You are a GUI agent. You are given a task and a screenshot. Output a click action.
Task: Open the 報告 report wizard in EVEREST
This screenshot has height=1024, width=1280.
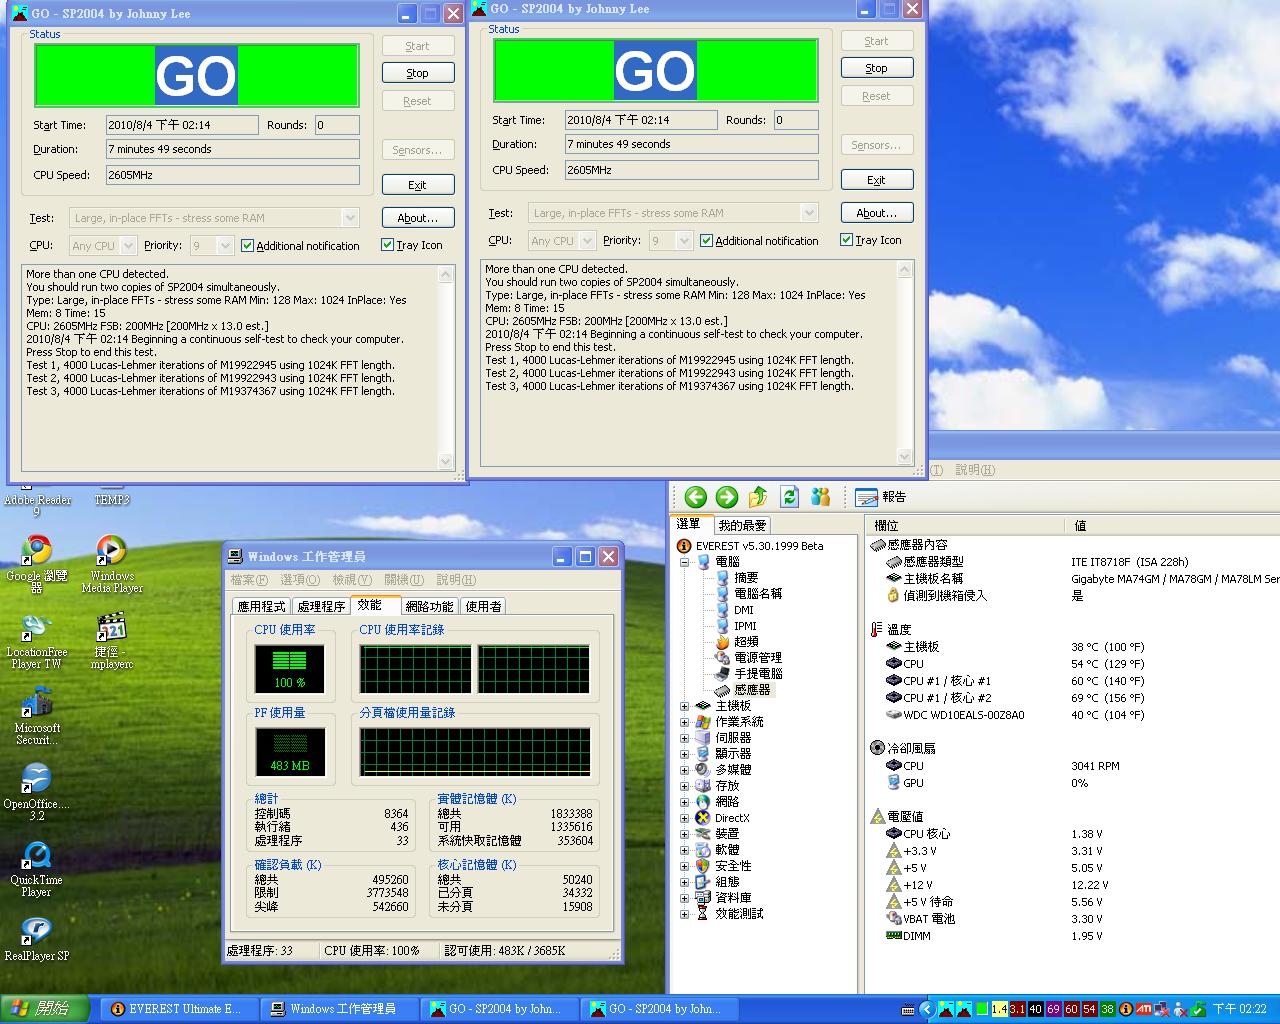(x=881, y=497)
